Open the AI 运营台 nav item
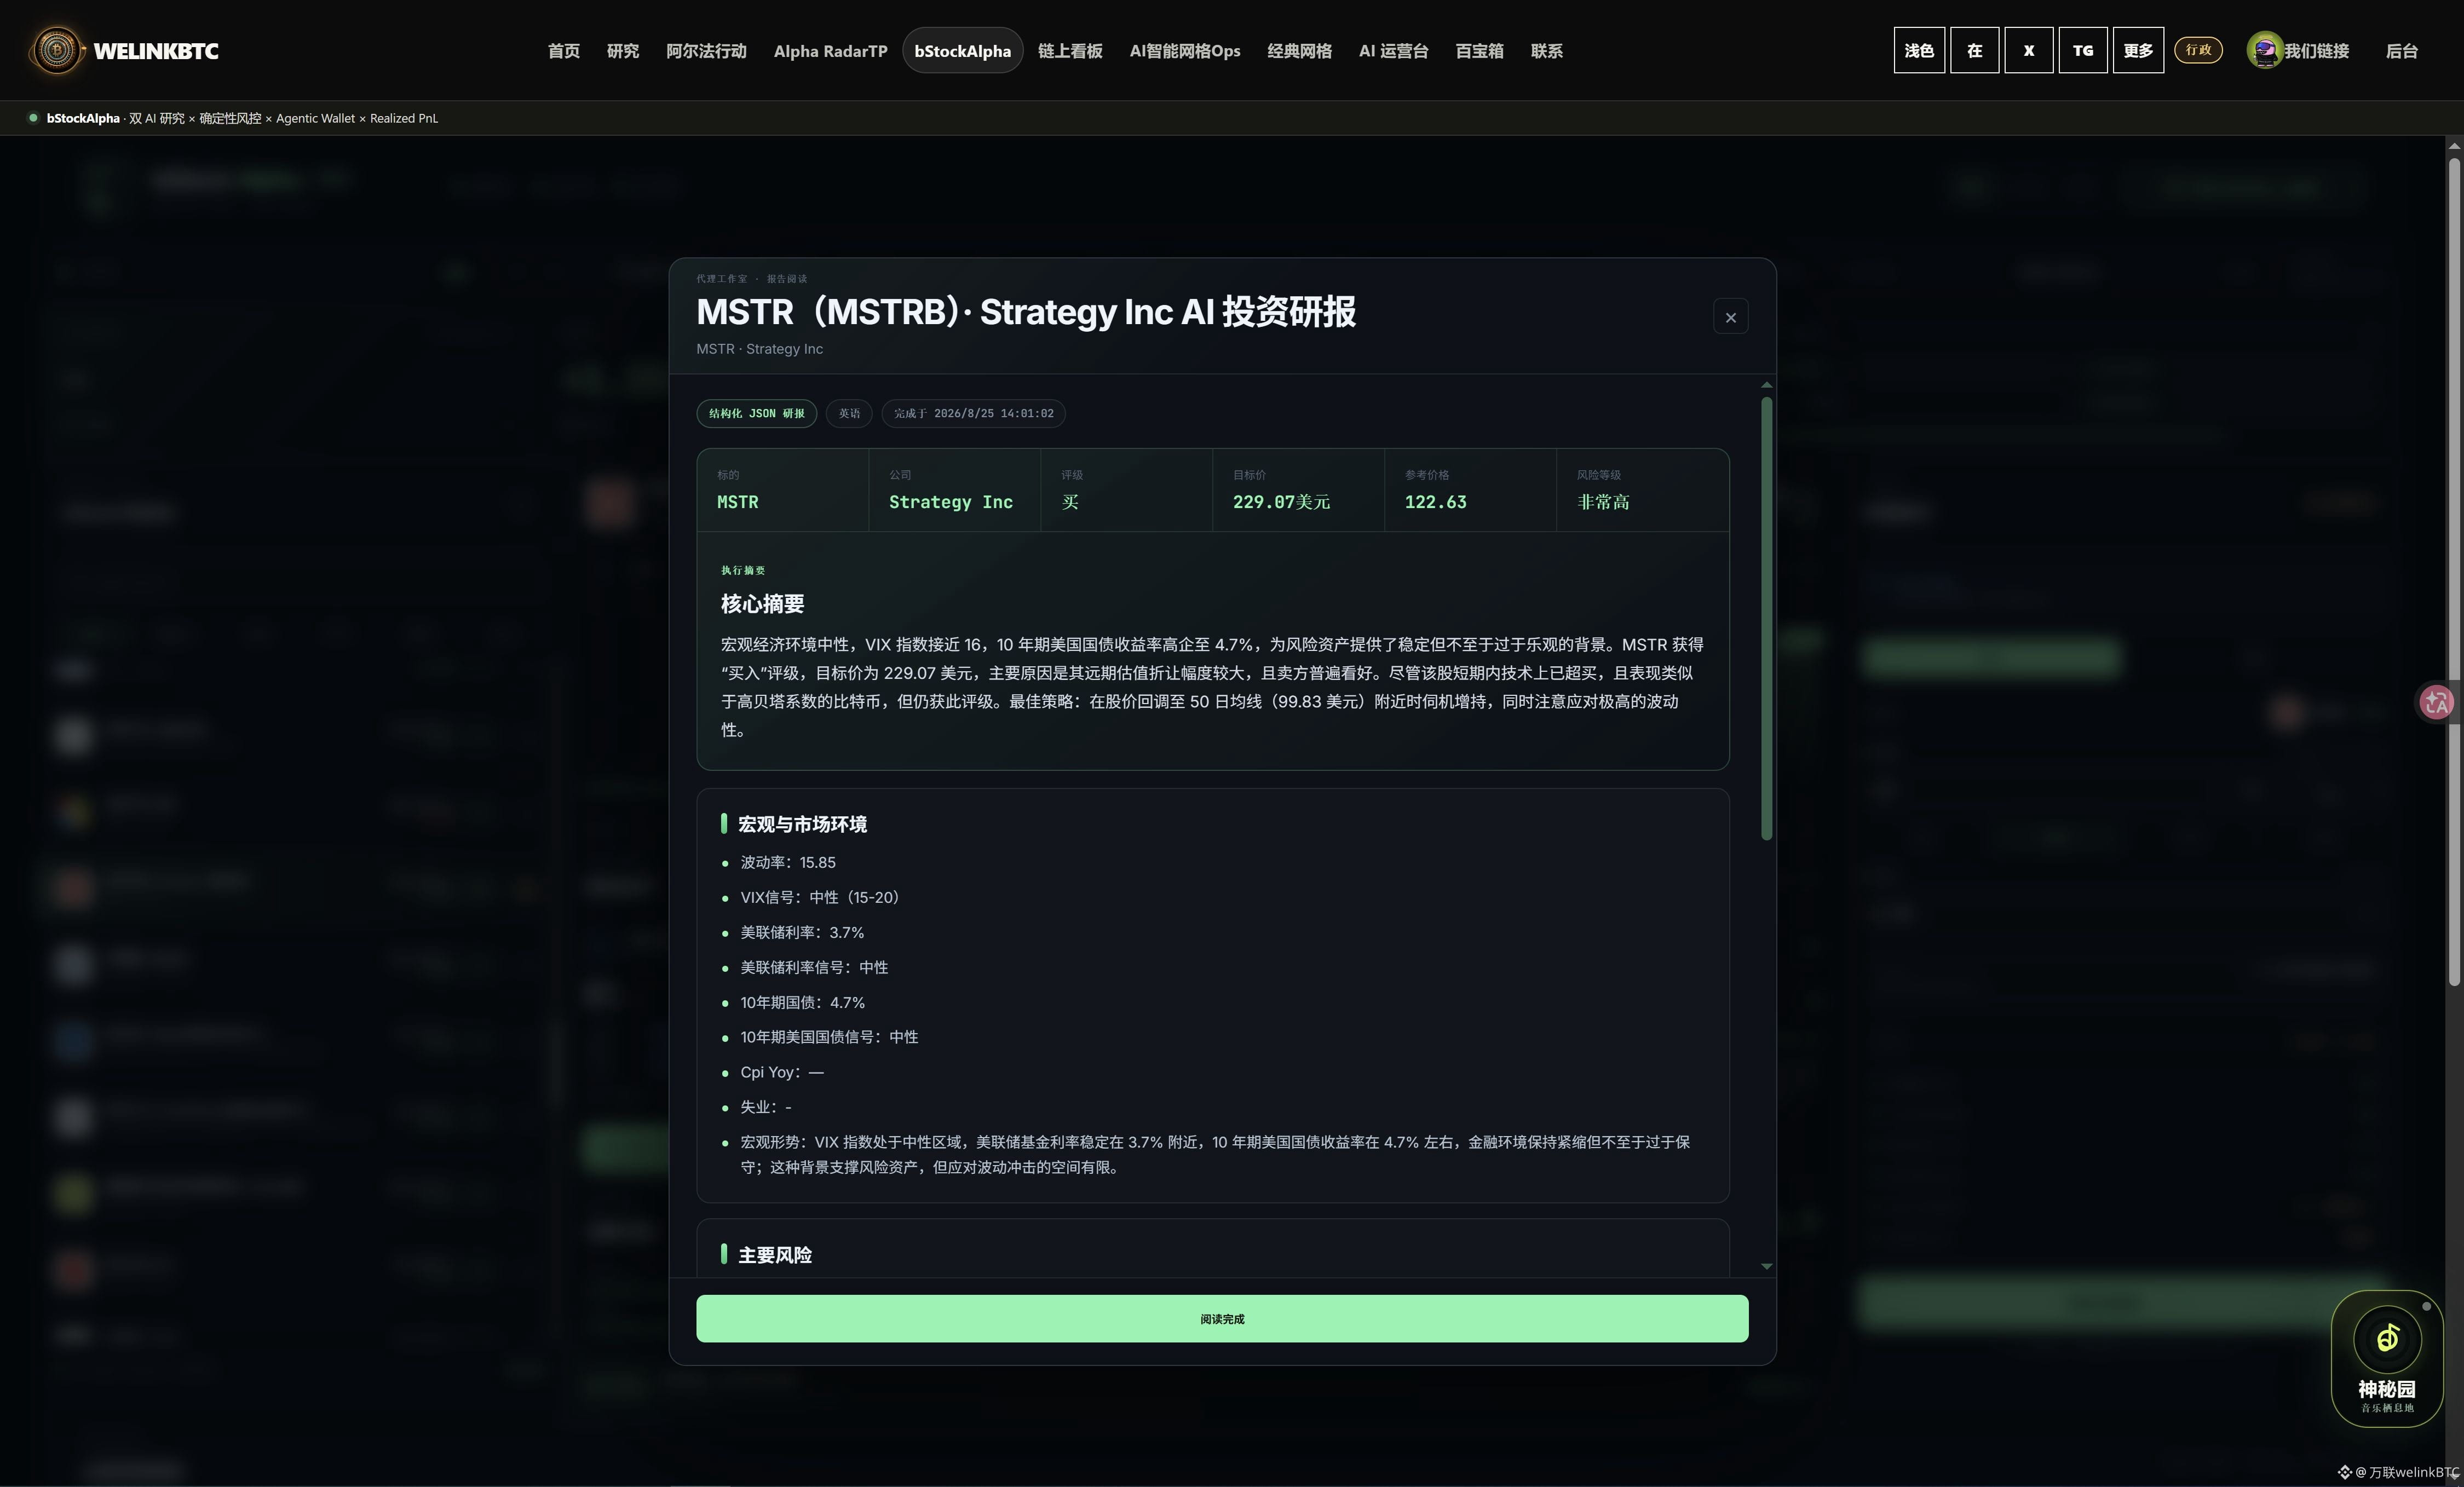The image size is (2464, 1487). [1393, 51]
